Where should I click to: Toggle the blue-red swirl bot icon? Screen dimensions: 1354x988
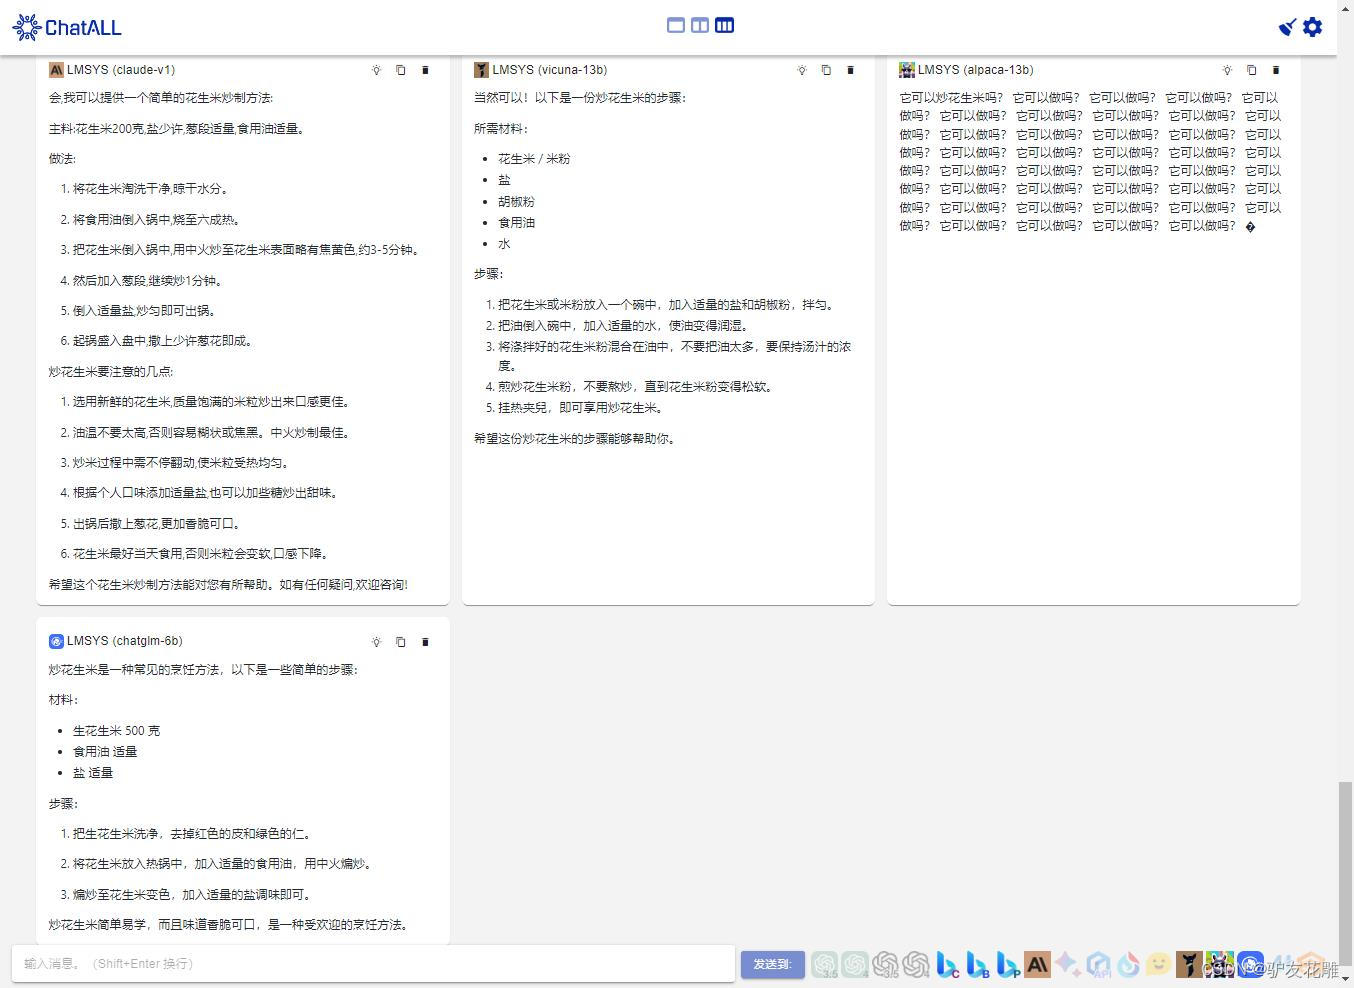coord(1129,964)
